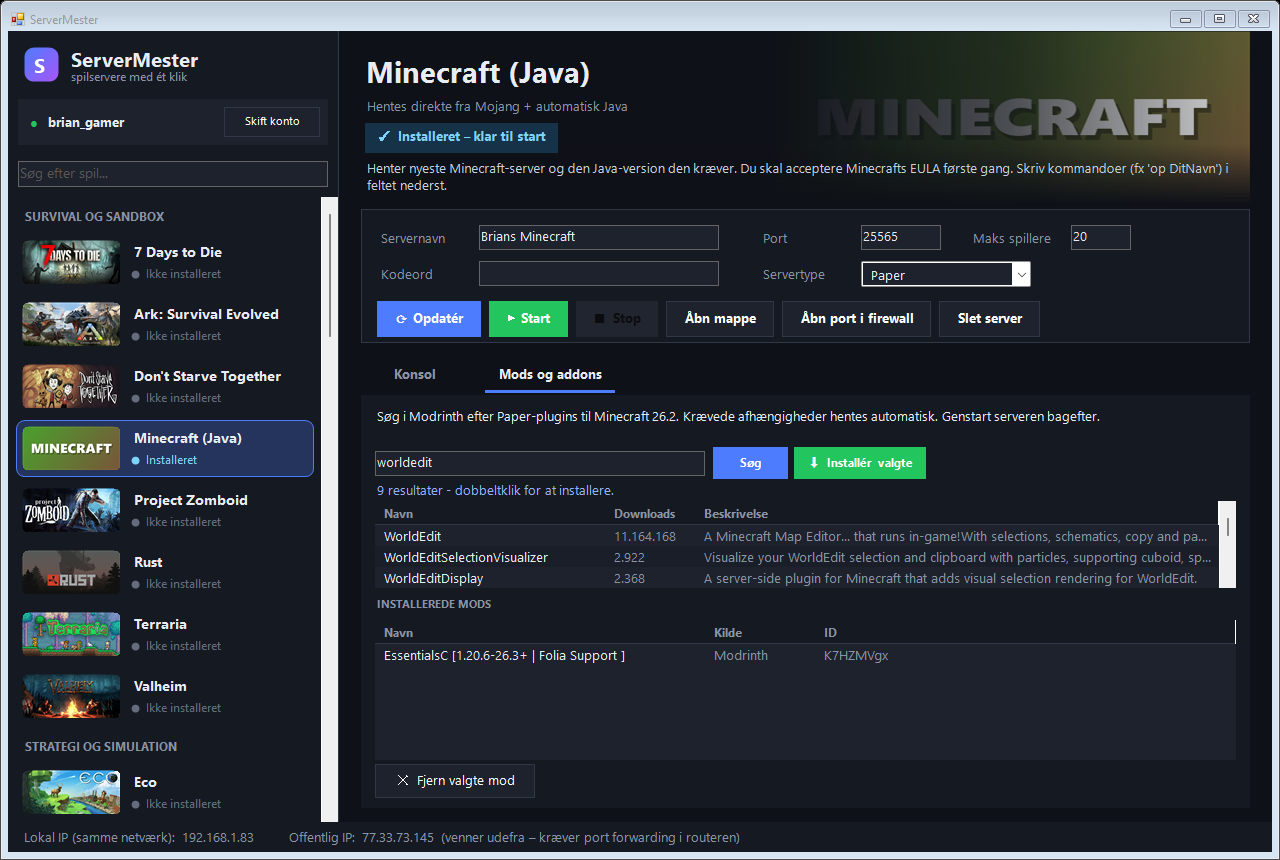This screenshot has width=1280, height=860.
Task: Click the Terraria thumbnail image
Action: (x=71, y=634)
